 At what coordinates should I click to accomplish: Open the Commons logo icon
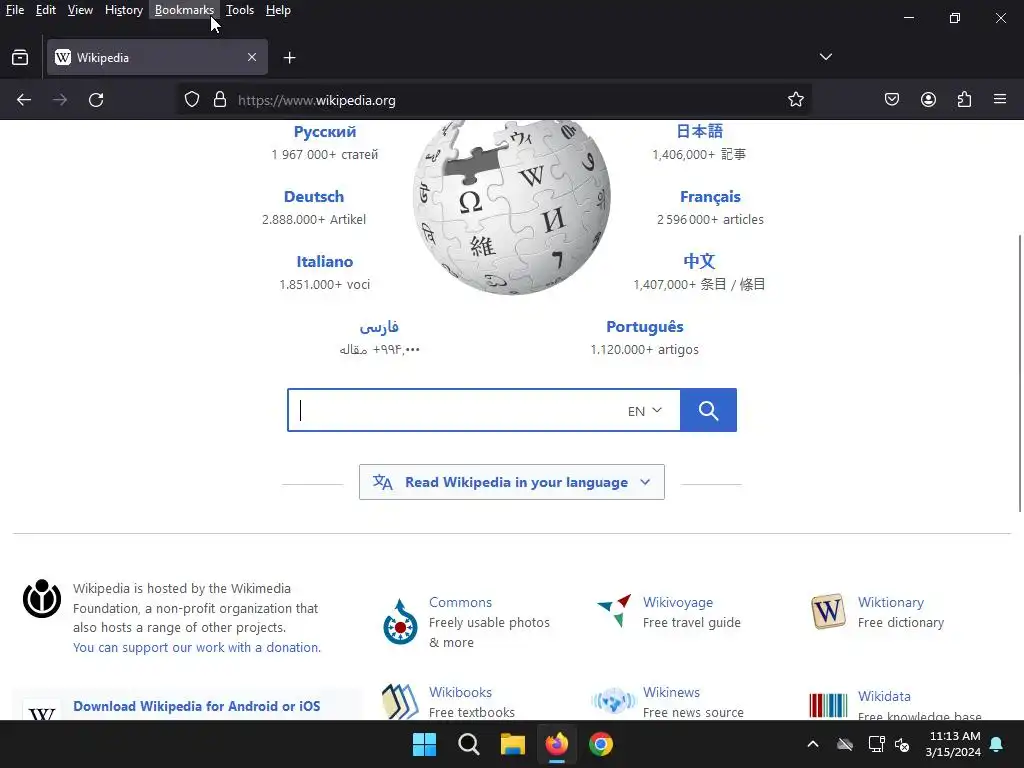(x=400, y=622)
